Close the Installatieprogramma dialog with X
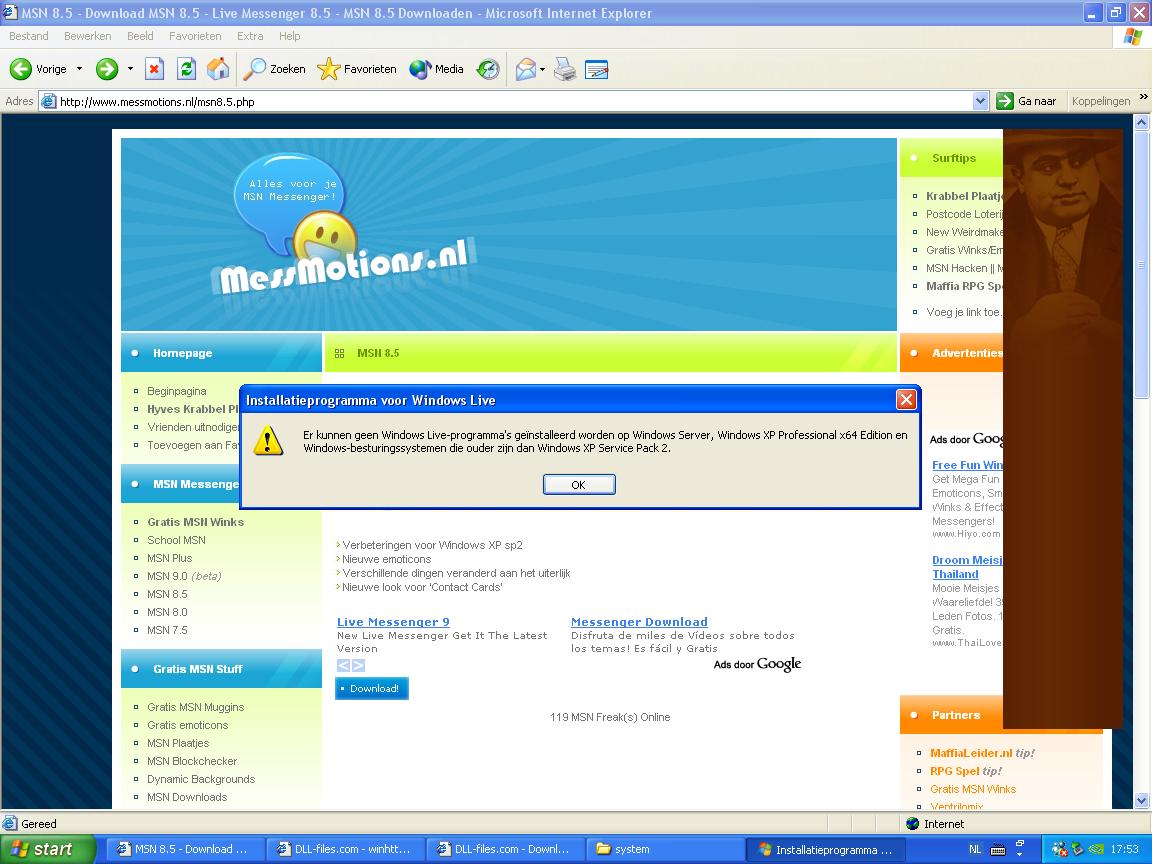The height and width of the screenshot is (864, 1152). [906, 400]
